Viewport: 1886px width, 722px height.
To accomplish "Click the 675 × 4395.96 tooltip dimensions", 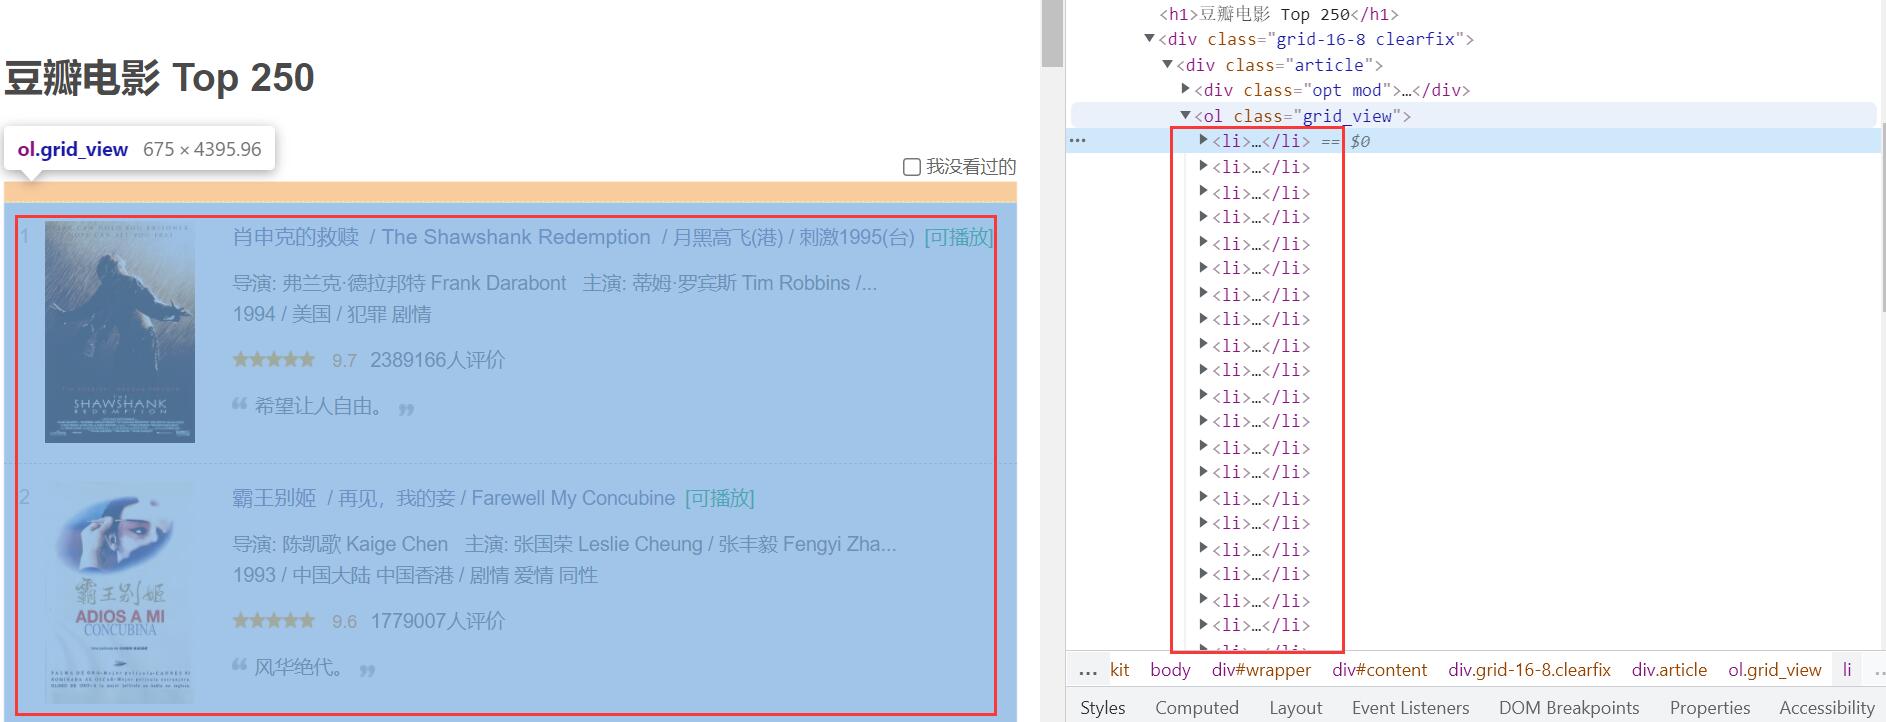I will tap(202, 149).
